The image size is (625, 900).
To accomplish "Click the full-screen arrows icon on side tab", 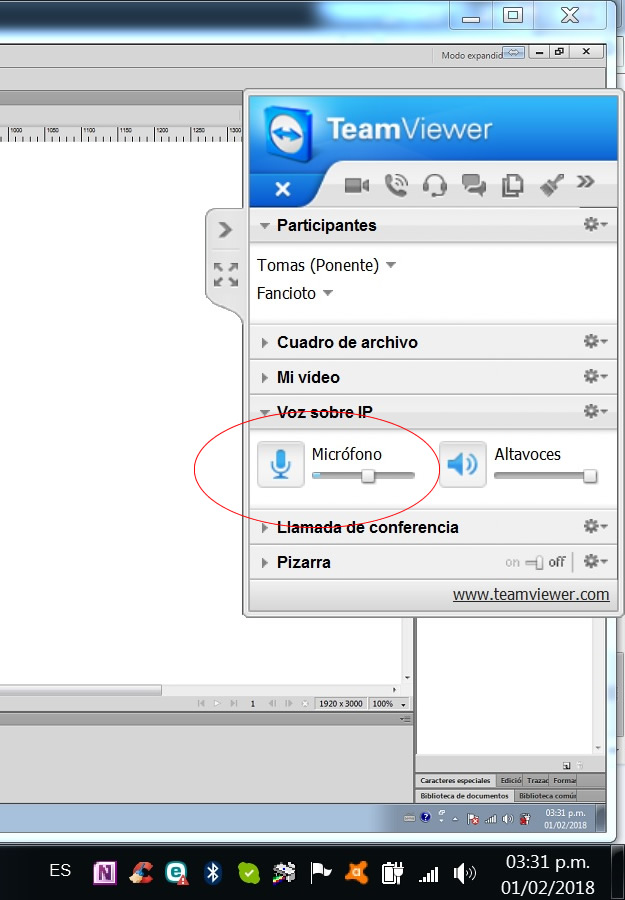I will pyautogui.click(x=226, y=274).
